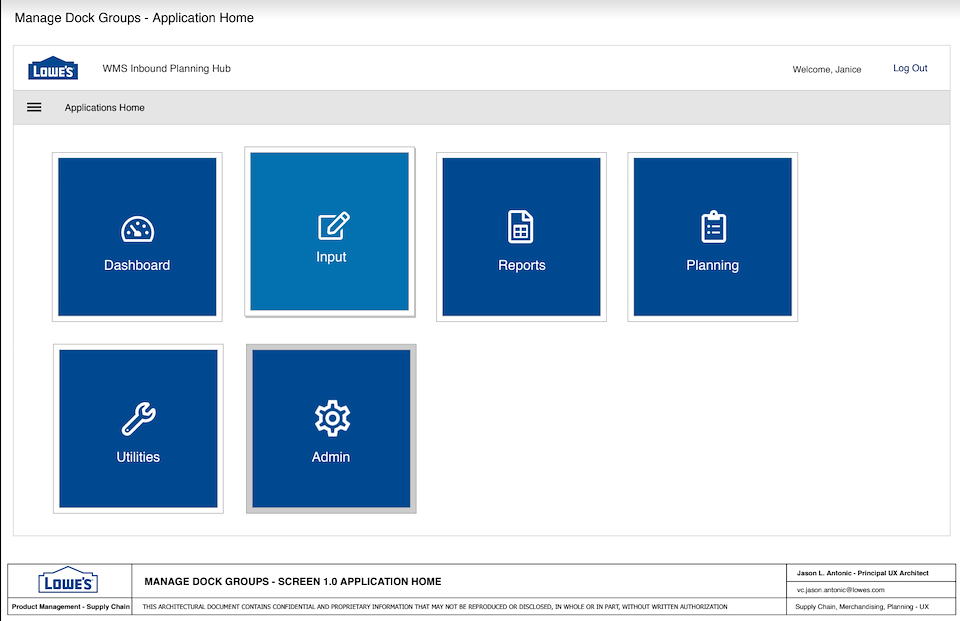Log Out of the application

910,68
